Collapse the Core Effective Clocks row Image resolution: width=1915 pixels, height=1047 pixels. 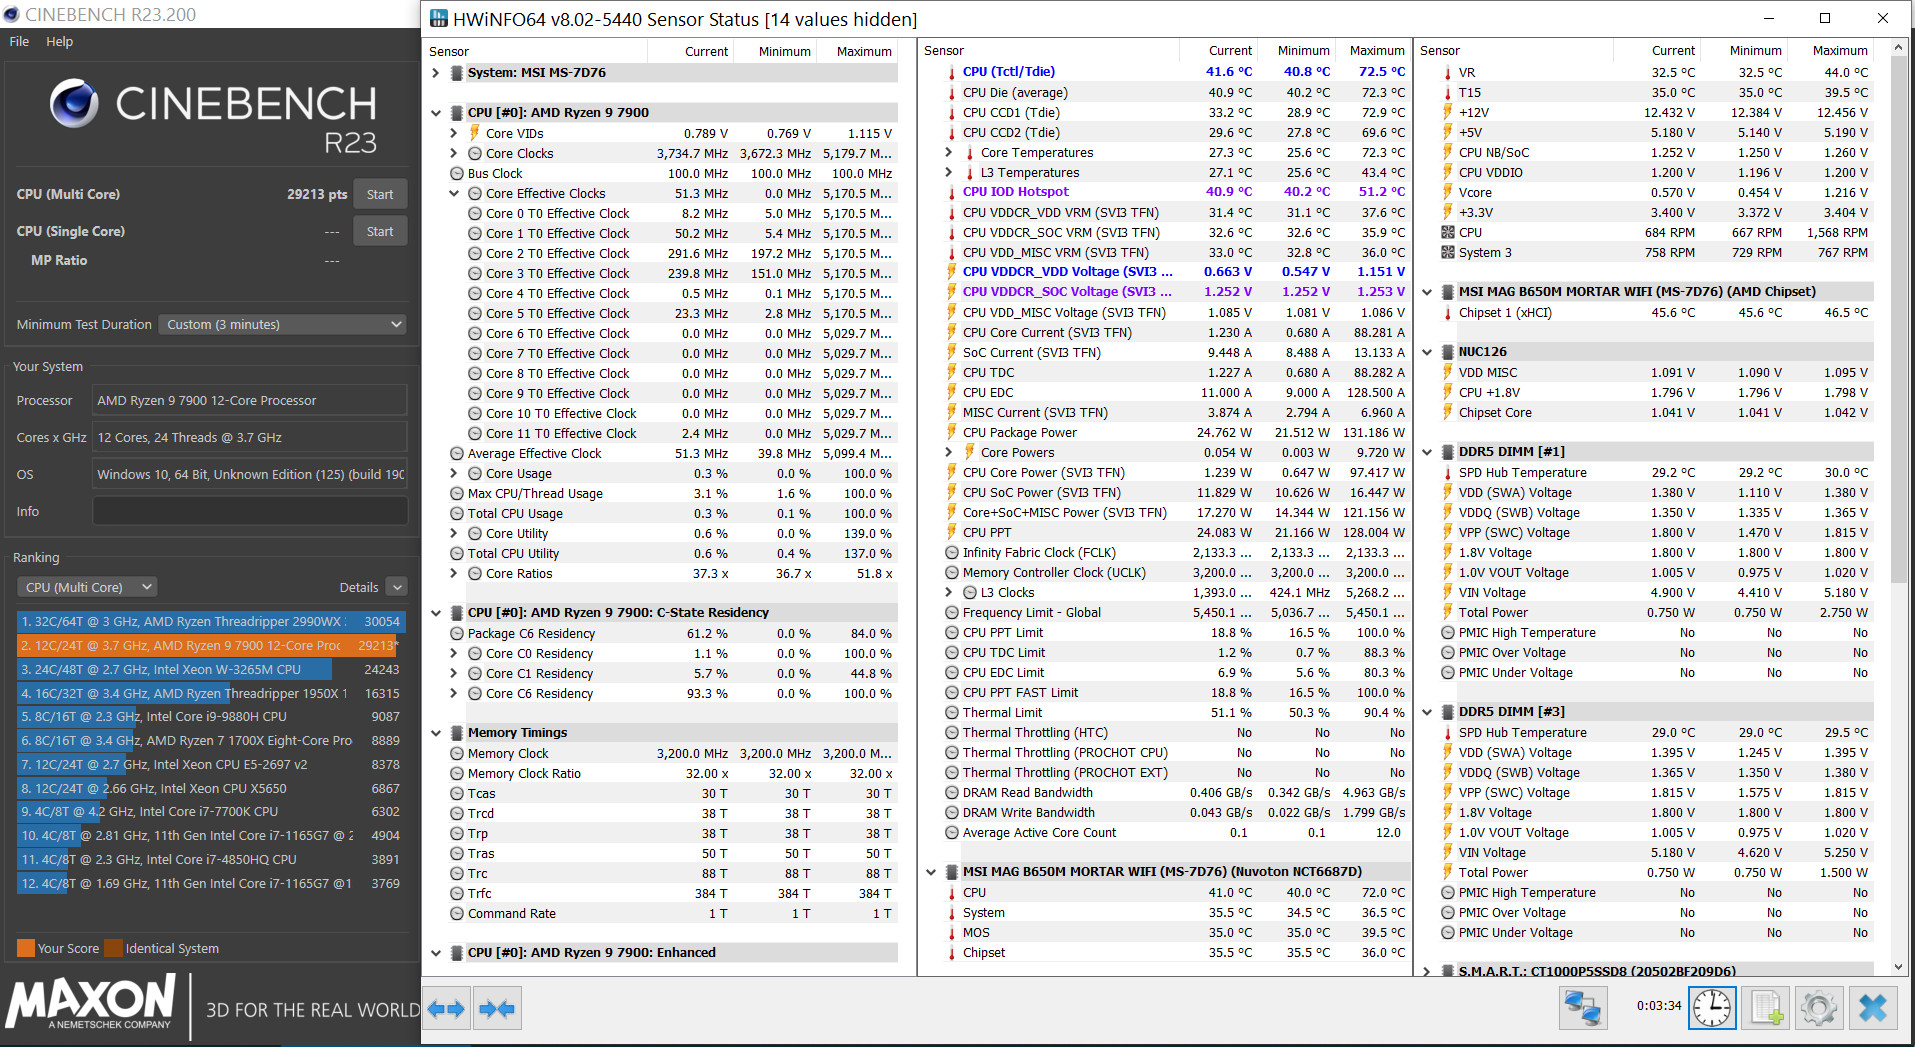[454, 193]
